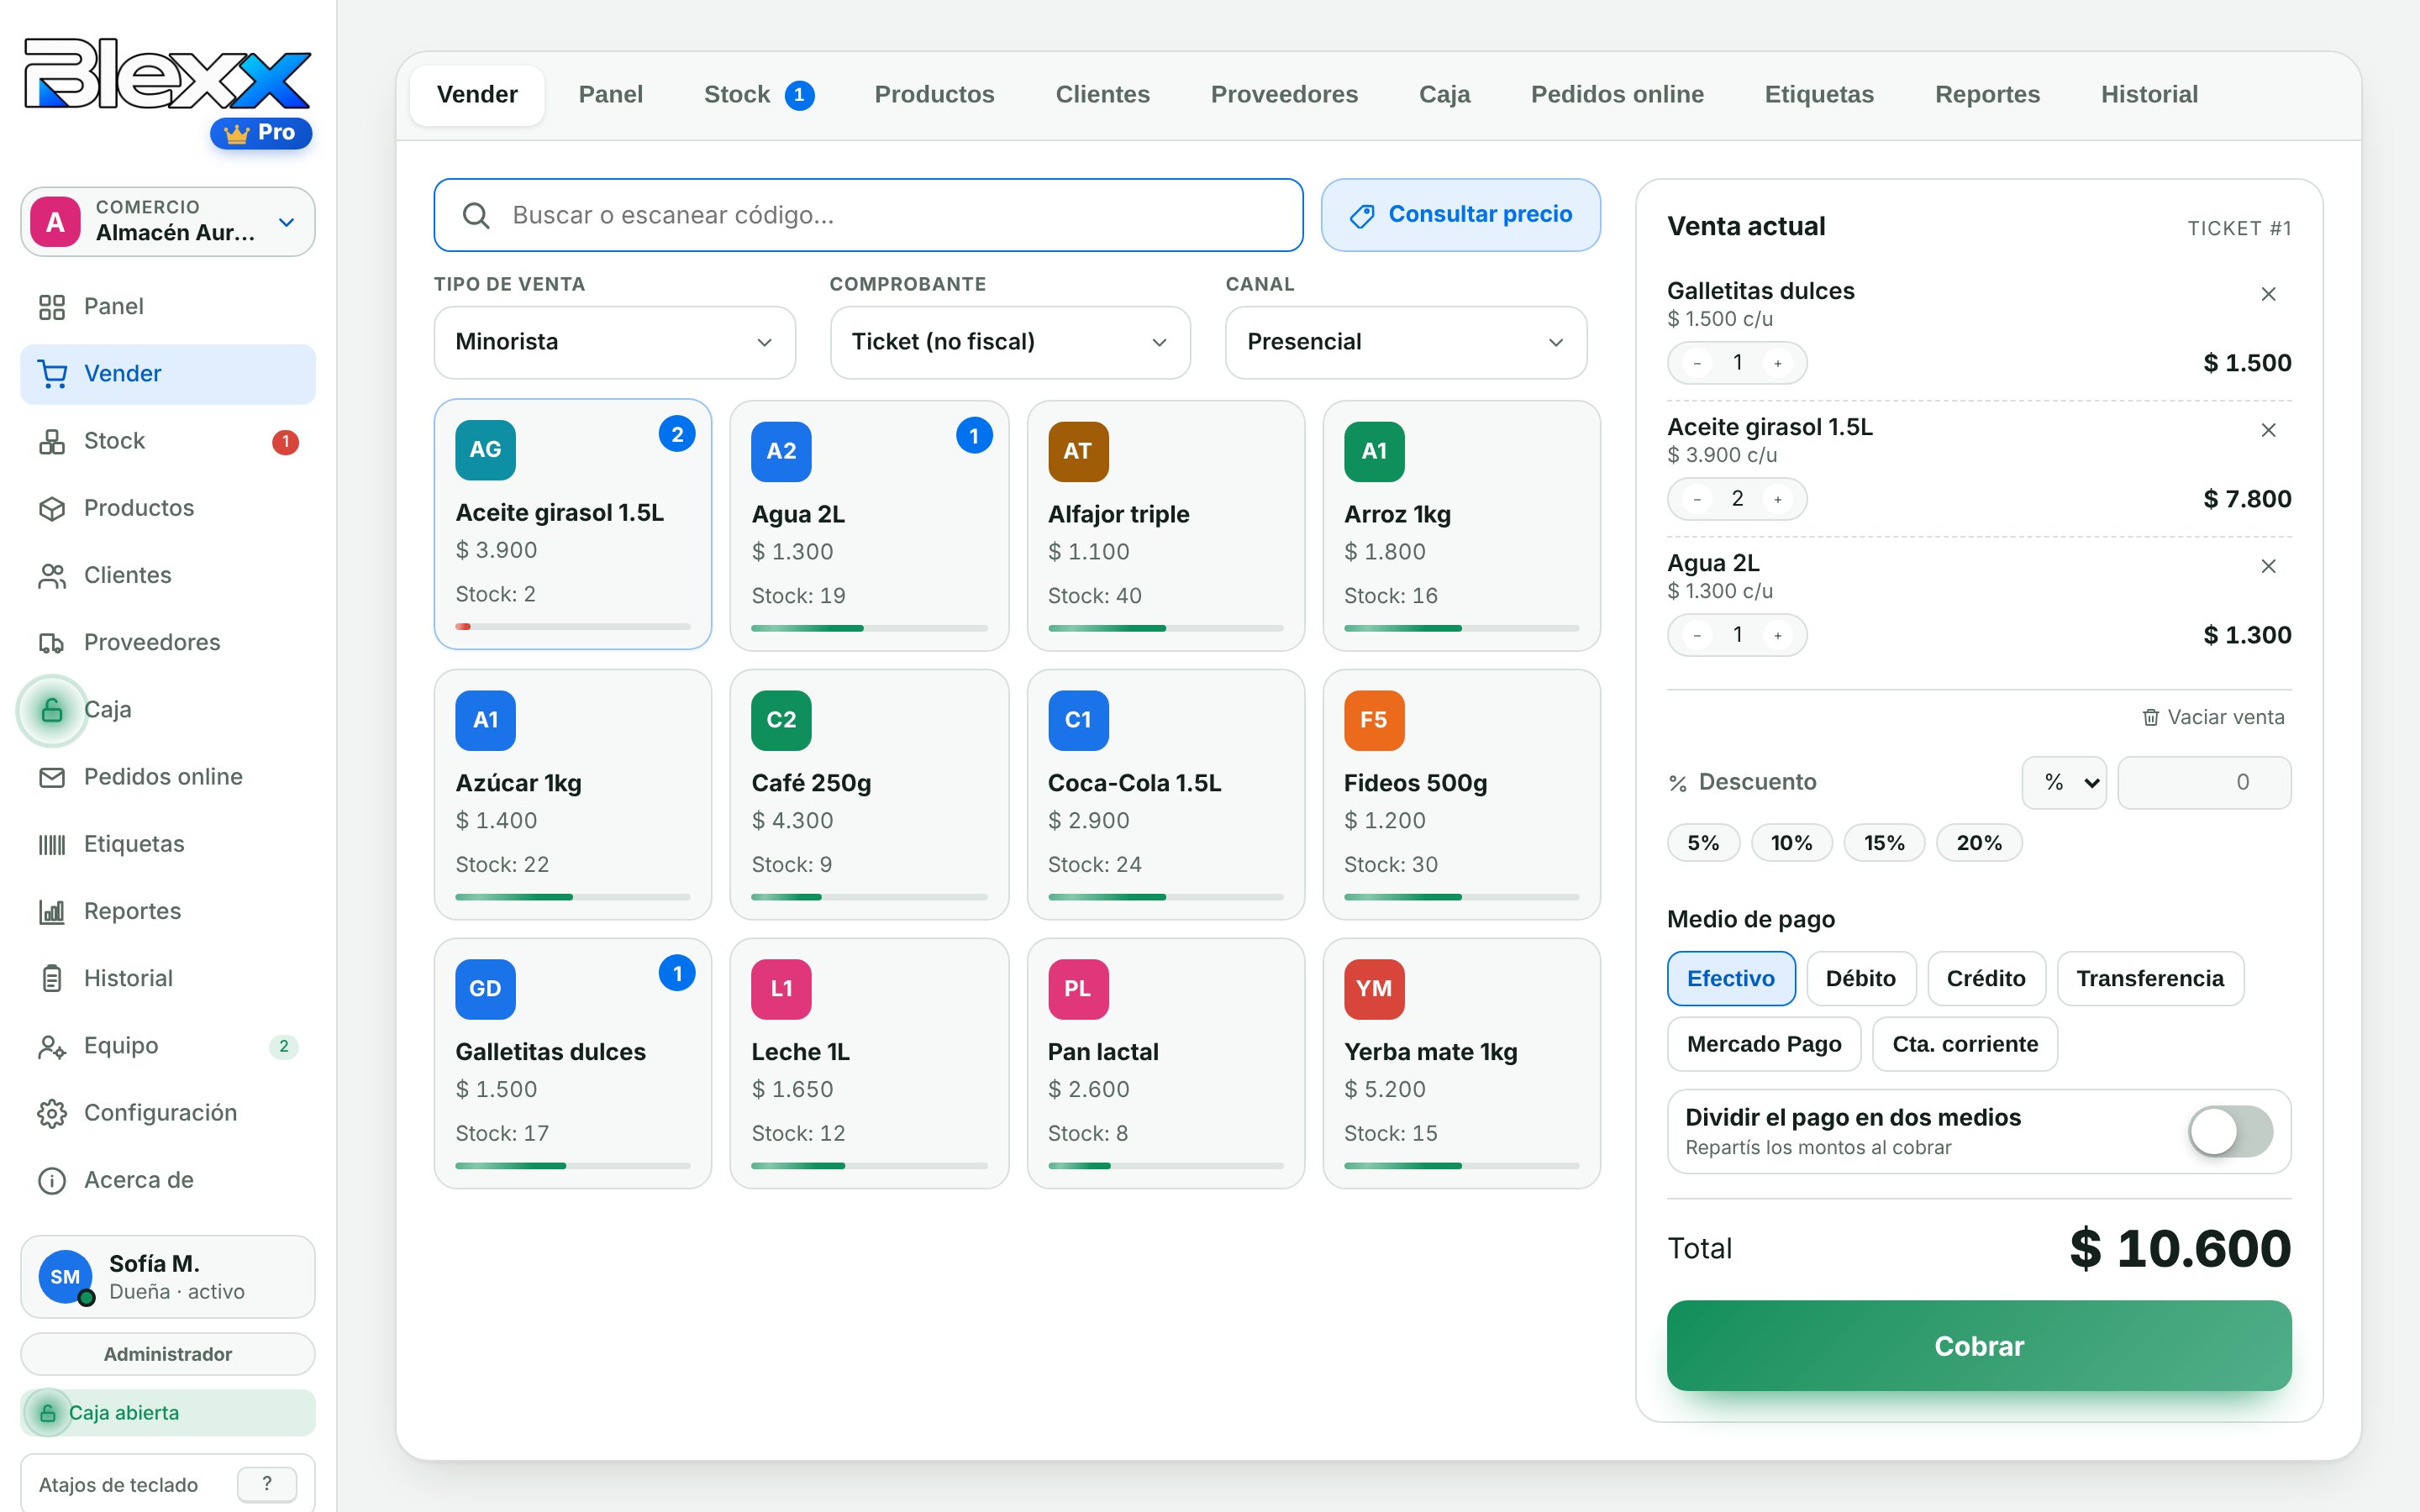Apply the 10% discount chip

[1791, 843]
